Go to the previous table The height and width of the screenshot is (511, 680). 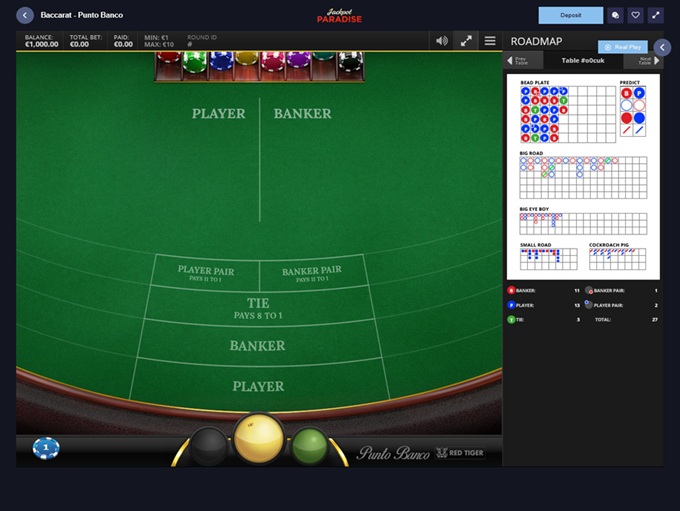522,61
